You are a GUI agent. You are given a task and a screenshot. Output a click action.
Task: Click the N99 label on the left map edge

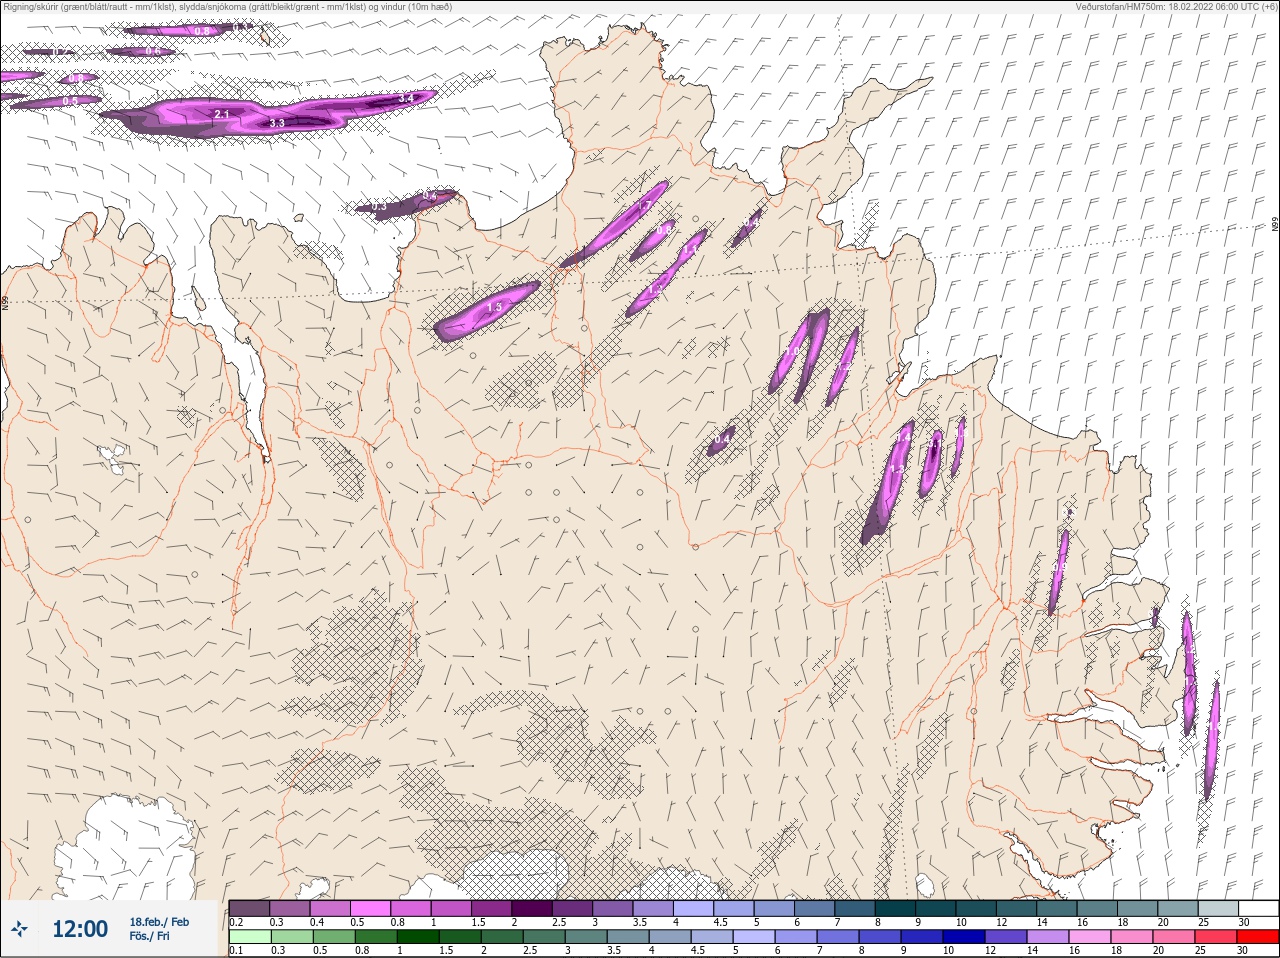pos(5,301)
